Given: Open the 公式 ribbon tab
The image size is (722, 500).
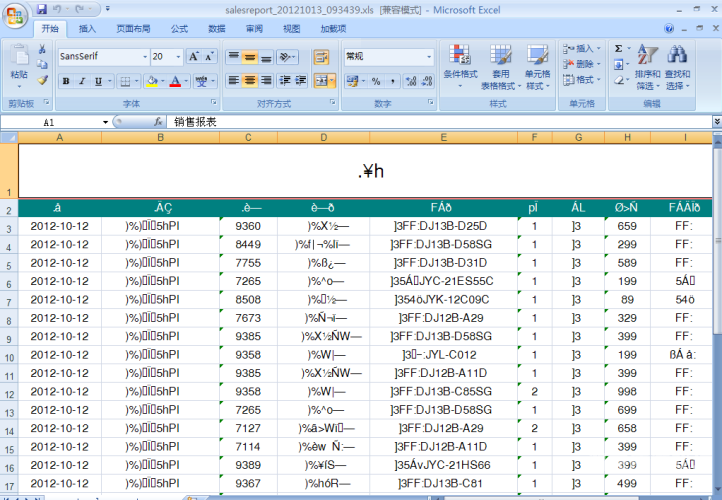Looking at the screenshot, I should tap(179, 29).
